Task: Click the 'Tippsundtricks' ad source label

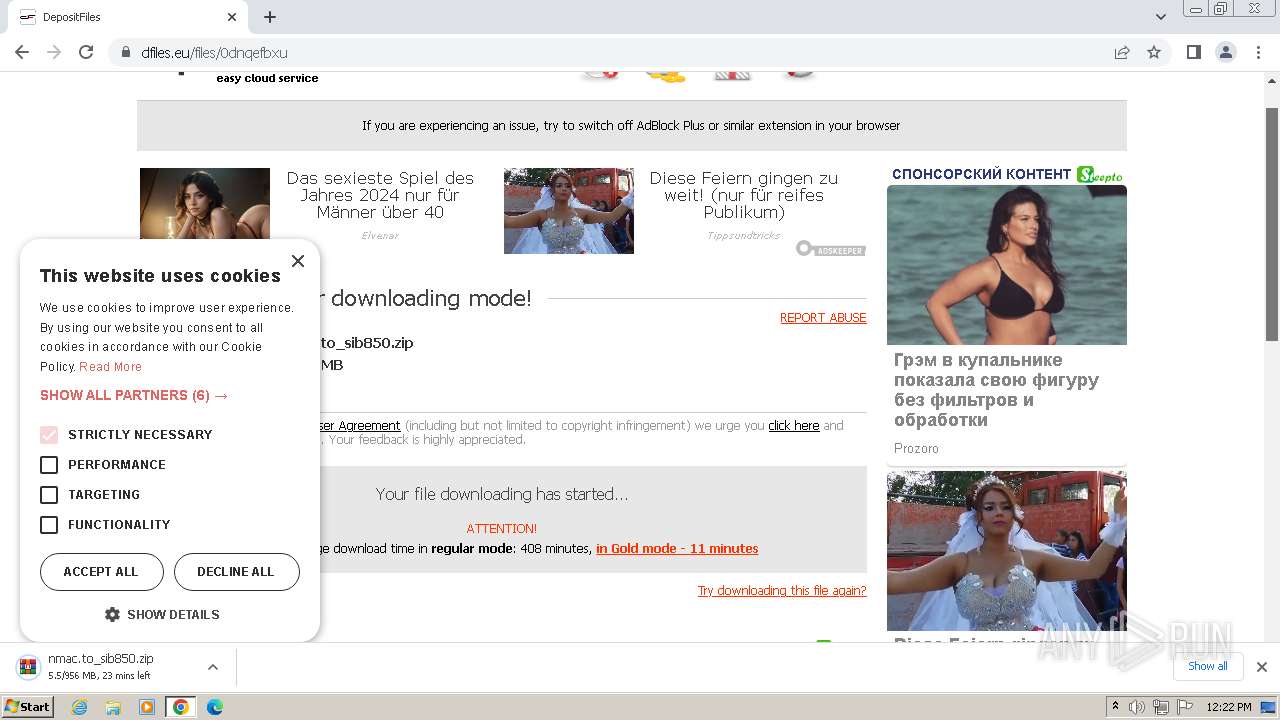Action: coord(743,236)
